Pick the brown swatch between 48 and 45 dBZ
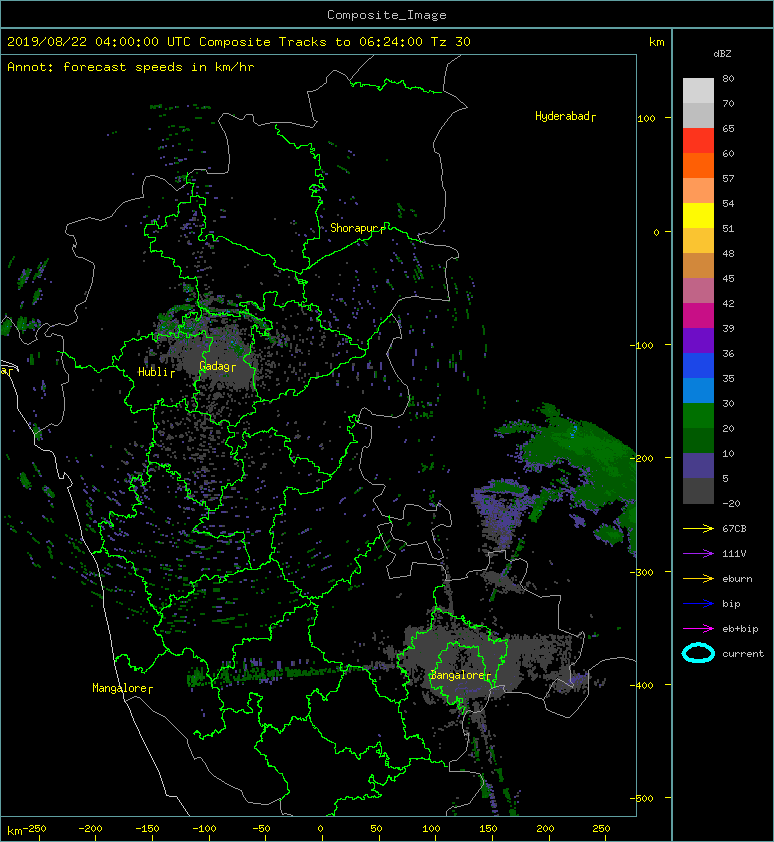This screenshot has height=842, width=774. pos(698,265)
